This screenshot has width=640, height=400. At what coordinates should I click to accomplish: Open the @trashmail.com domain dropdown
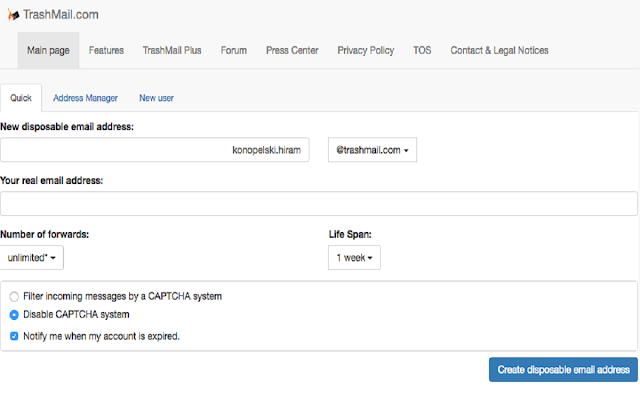point(372,150)
